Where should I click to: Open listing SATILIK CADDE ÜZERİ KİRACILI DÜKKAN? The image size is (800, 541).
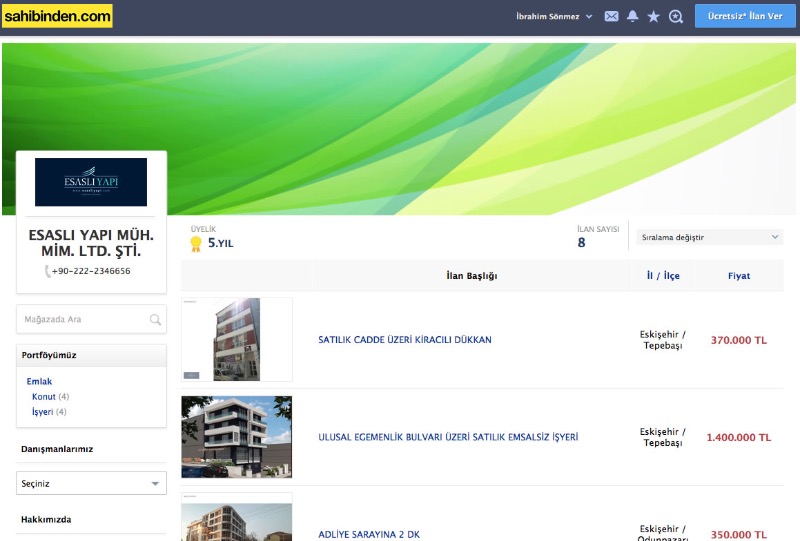405,340
